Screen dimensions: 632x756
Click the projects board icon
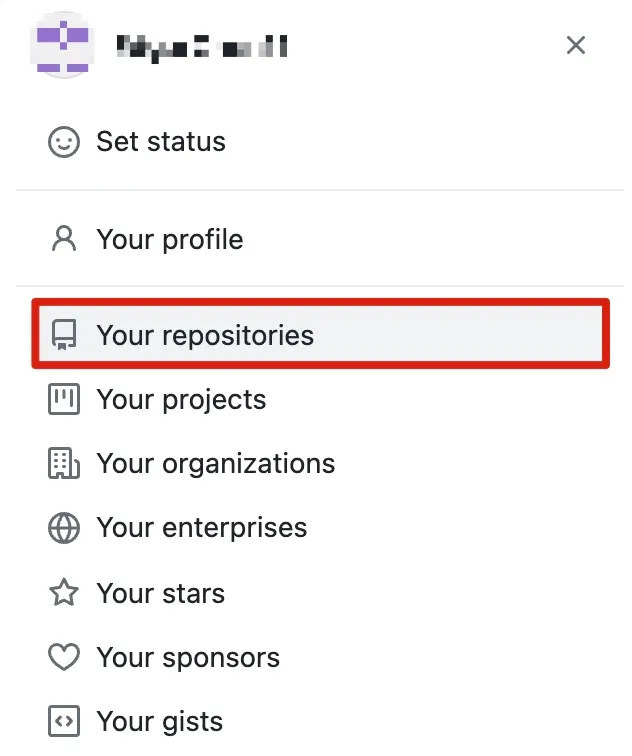pyautogui.click(x=64, y=400)
